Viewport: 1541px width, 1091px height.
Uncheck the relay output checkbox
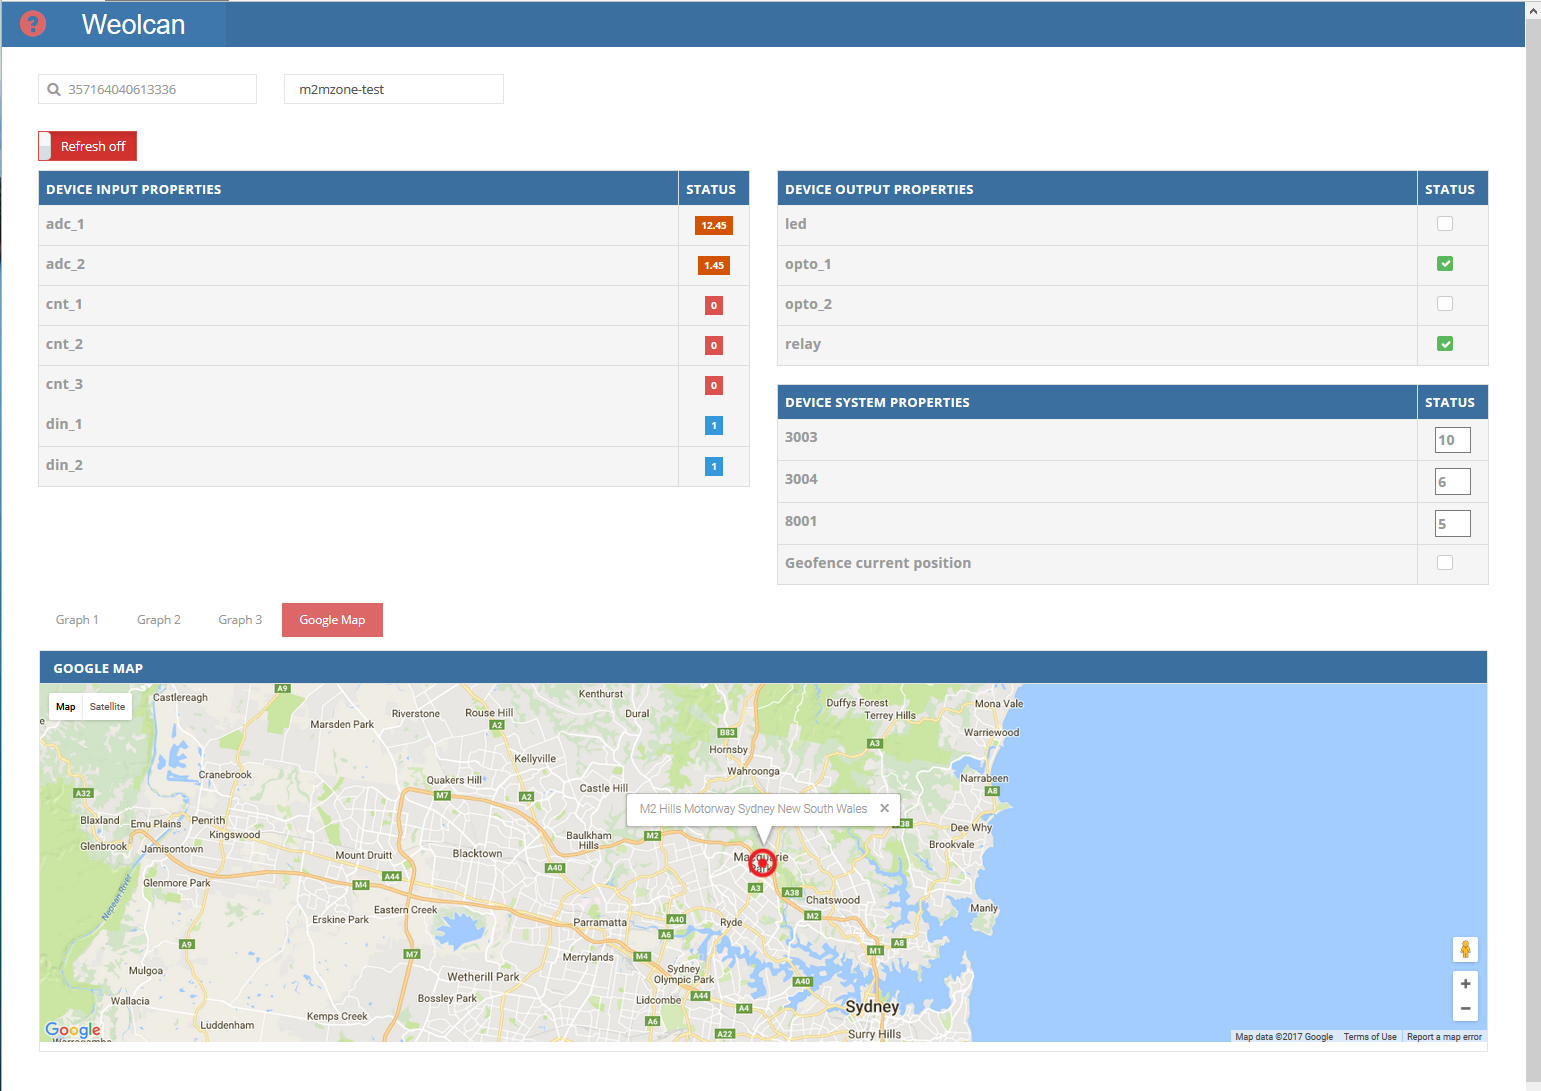(x=1445, y=344)
